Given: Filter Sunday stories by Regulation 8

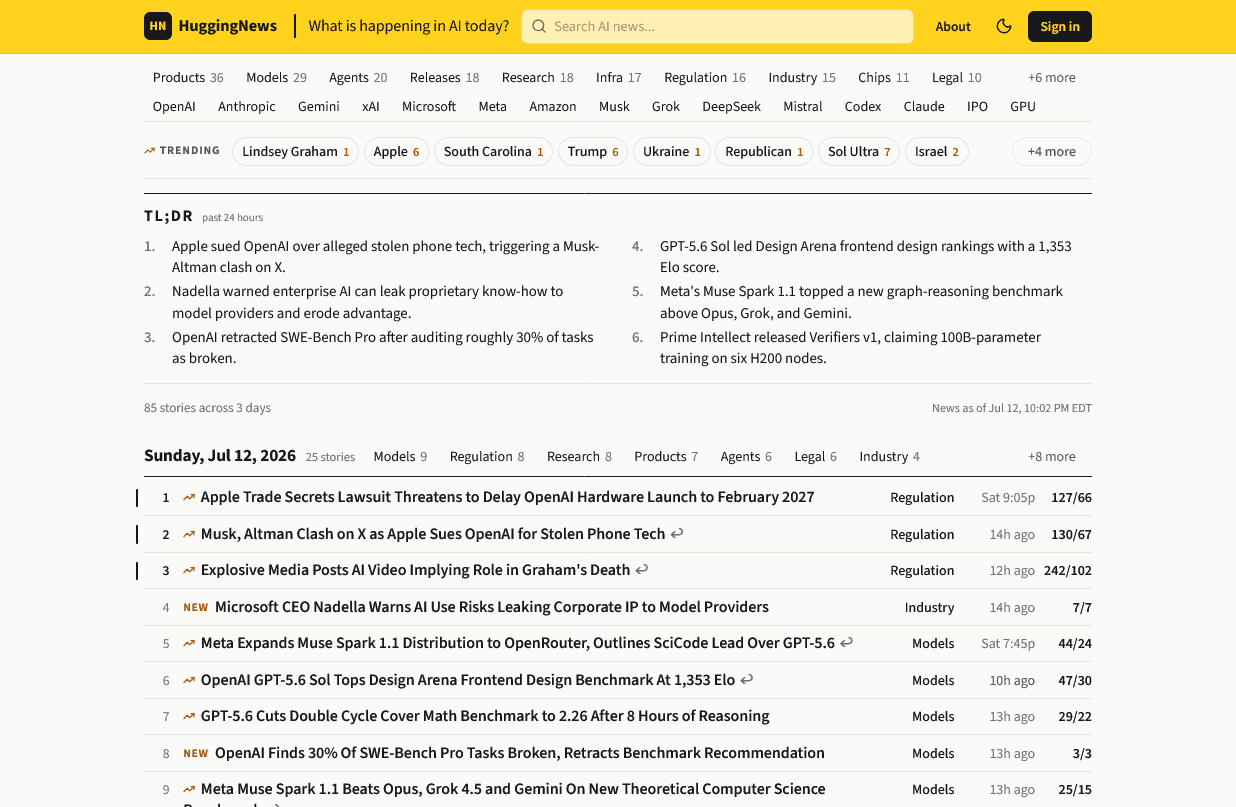Looking at the screenshot, I should (487, 456).
